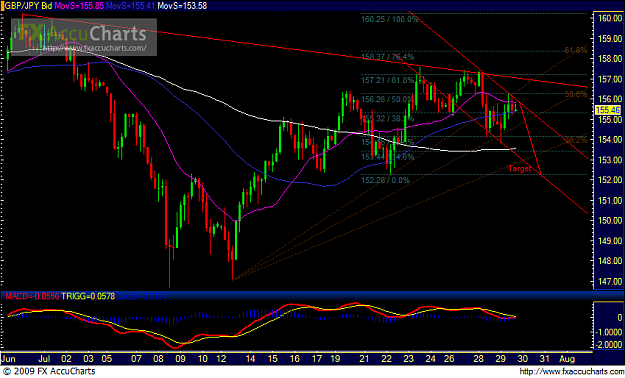The image size is (625, 378).
Task: Click the 28 date axis label
Action: tap(479, 358)
